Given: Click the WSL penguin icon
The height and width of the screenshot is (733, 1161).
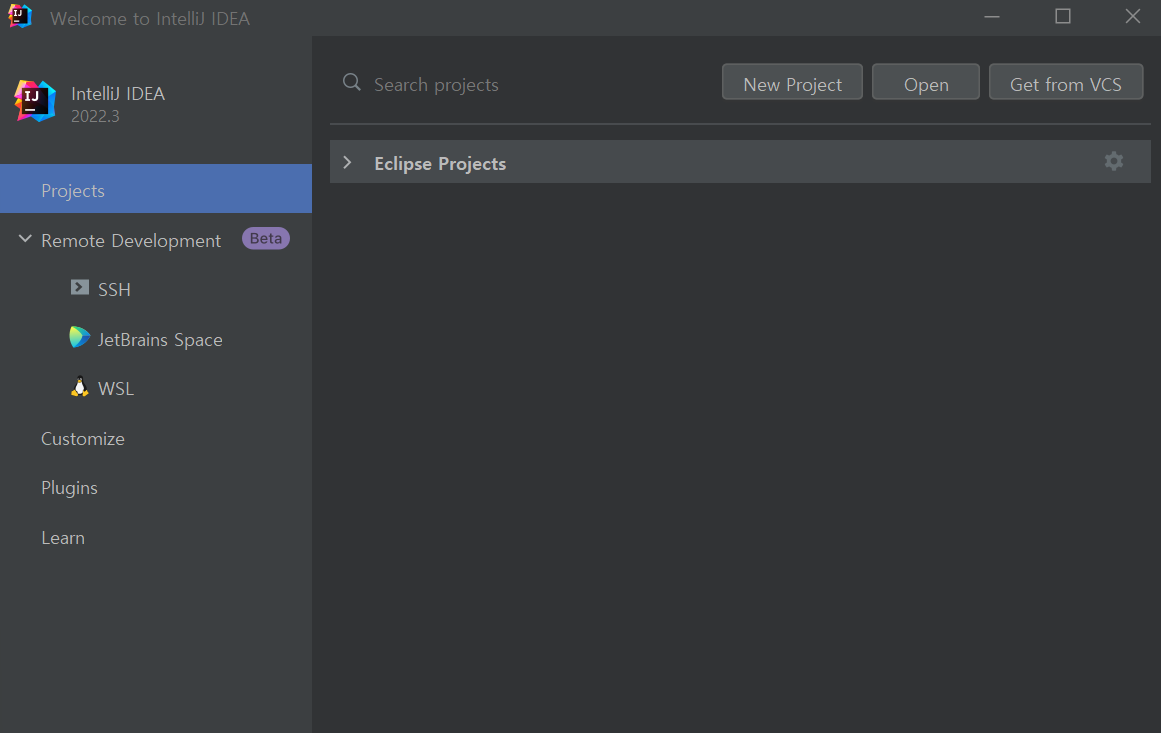Looking at the screenshot, I should pos(79,386).
